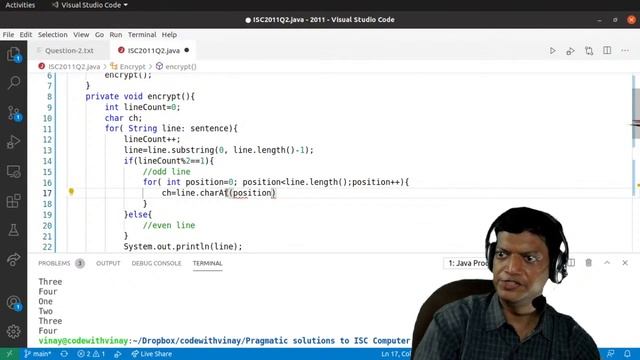Click the remote window indicator in status bar
640x360 pixels.
pyautogui.click(x=9, y=354)
